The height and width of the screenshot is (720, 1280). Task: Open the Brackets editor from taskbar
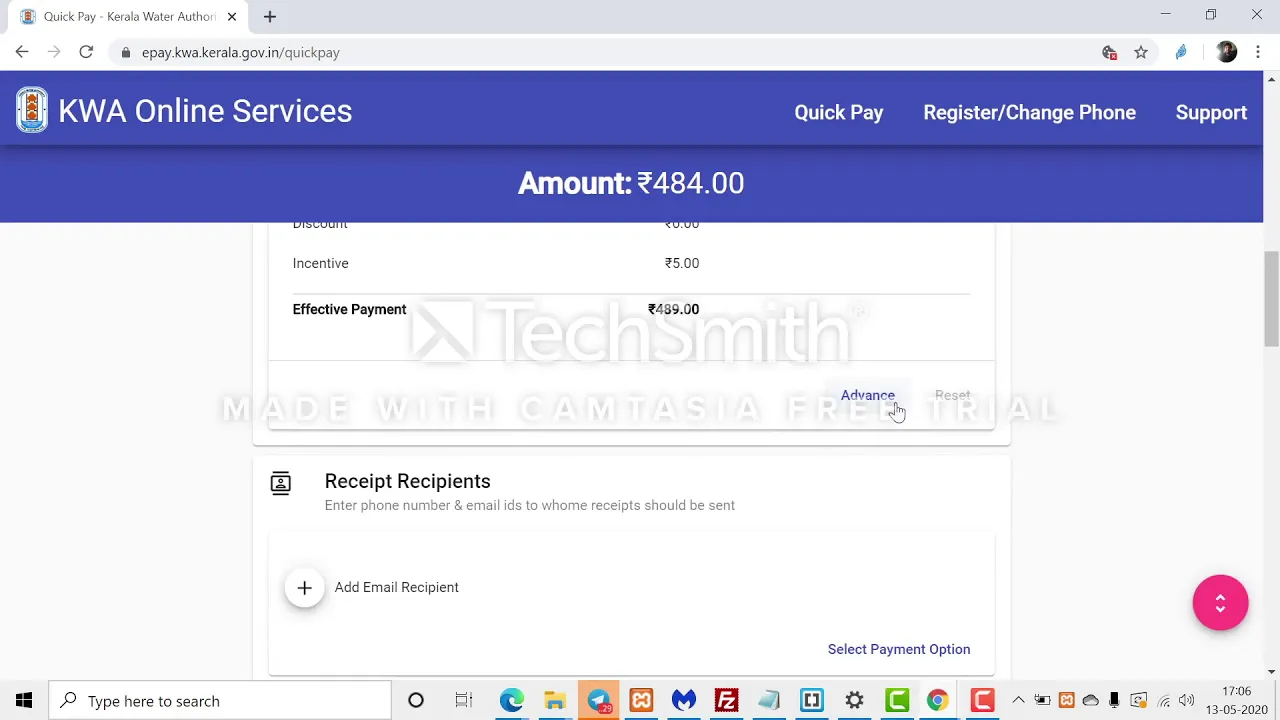pyautogui.click(x=812, y=701)
